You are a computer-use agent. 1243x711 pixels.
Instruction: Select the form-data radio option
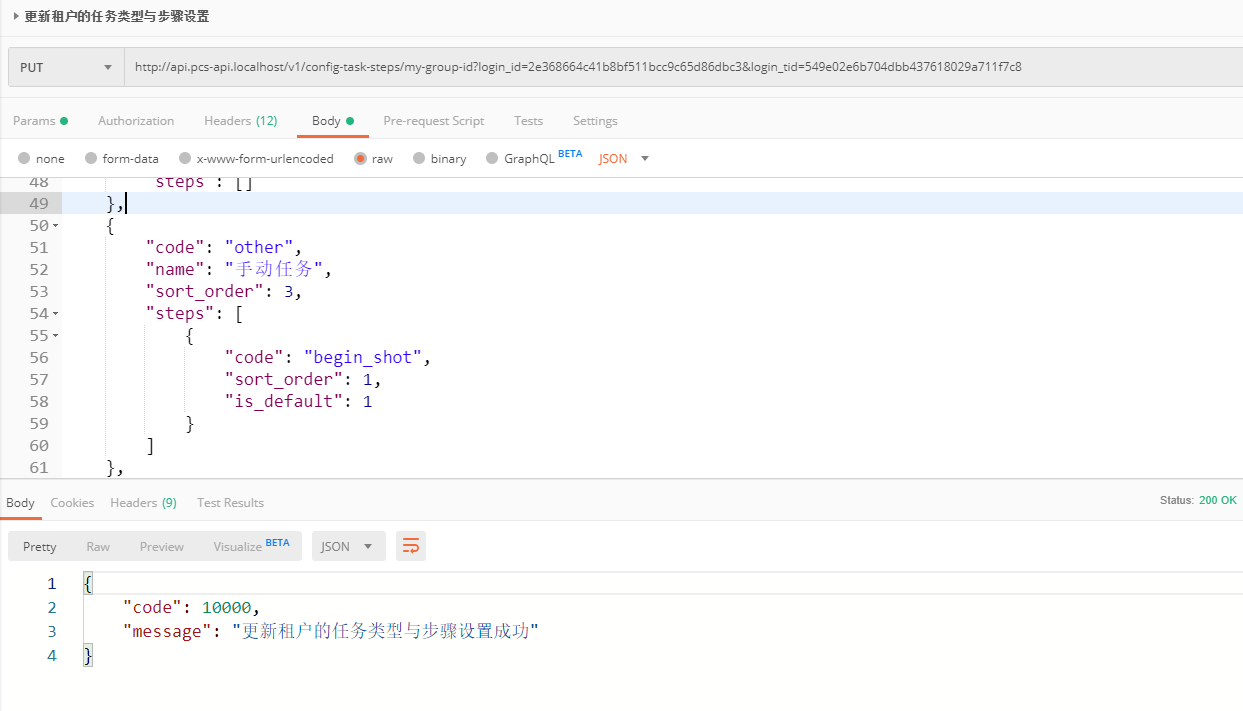pyautogui.click(x=91, y=158)
